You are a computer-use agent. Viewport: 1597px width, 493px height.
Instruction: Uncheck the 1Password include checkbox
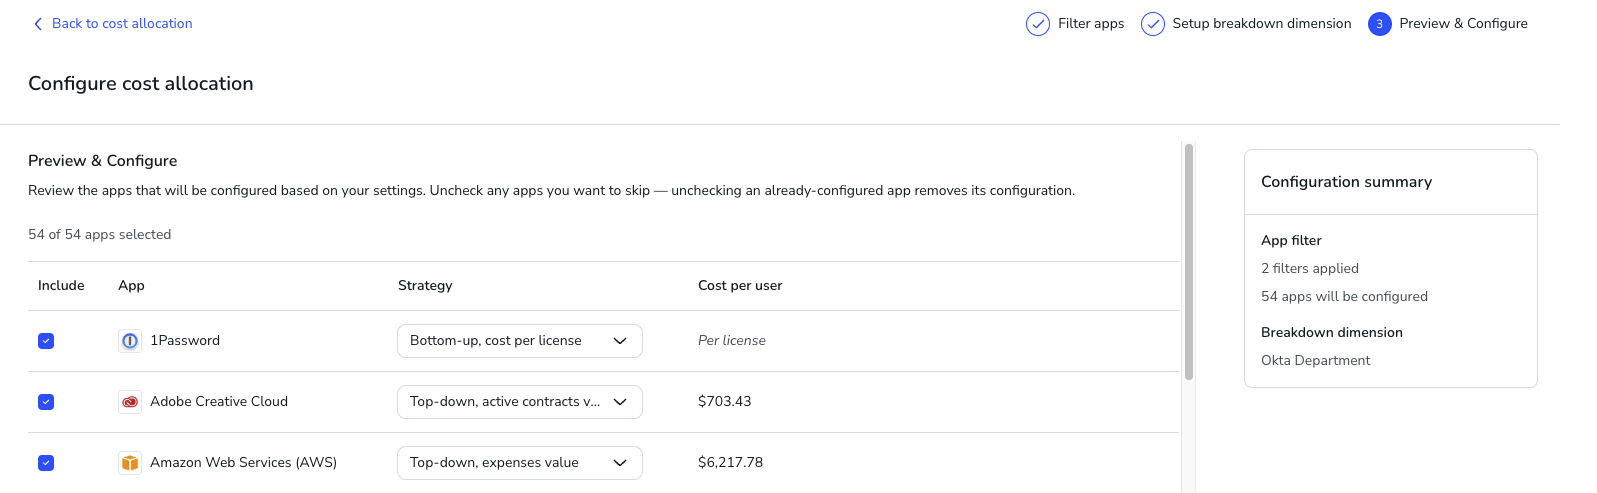coord(46,341)
